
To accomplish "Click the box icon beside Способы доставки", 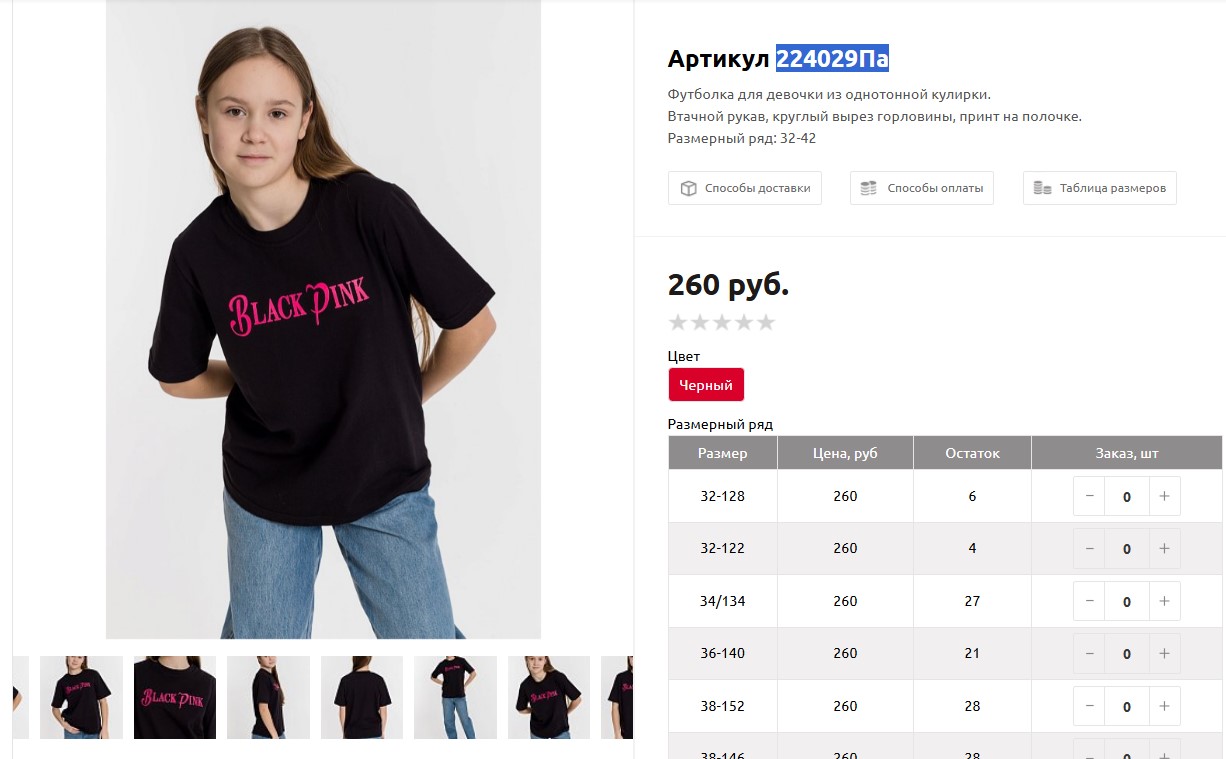I will pyautogui.click(x=688, y=188).
